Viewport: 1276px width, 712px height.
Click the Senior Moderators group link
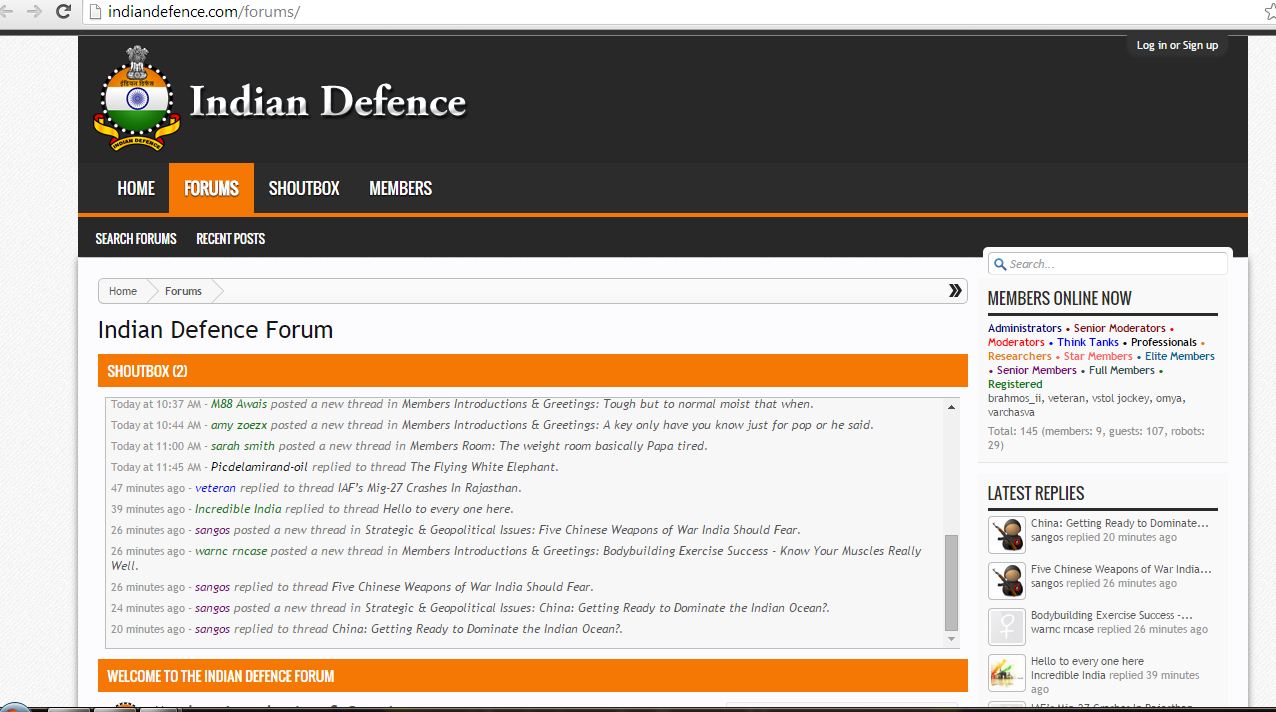point(1119,328)
